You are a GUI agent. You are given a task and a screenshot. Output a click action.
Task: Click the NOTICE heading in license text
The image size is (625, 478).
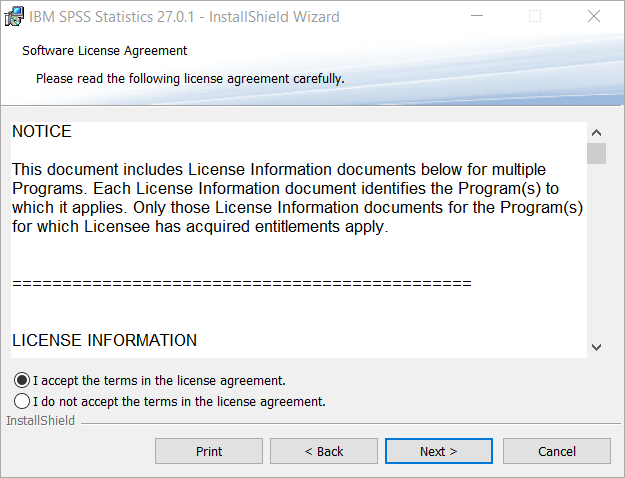pos(42,132)
